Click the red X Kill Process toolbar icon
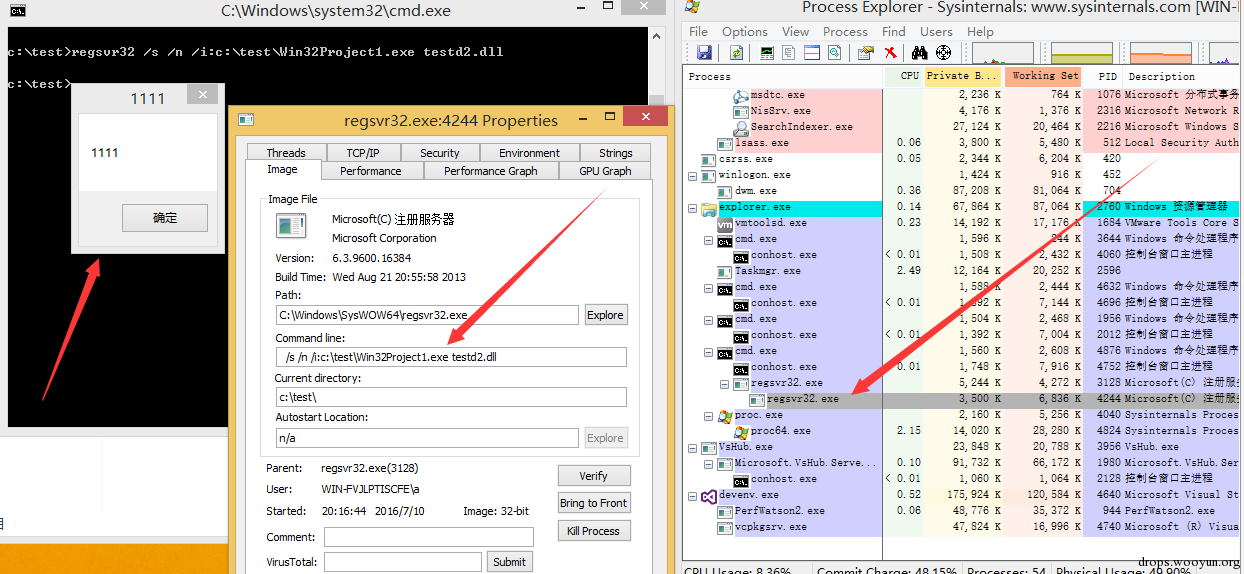Viewport: 1244px width, 574px height. point(890,52)
